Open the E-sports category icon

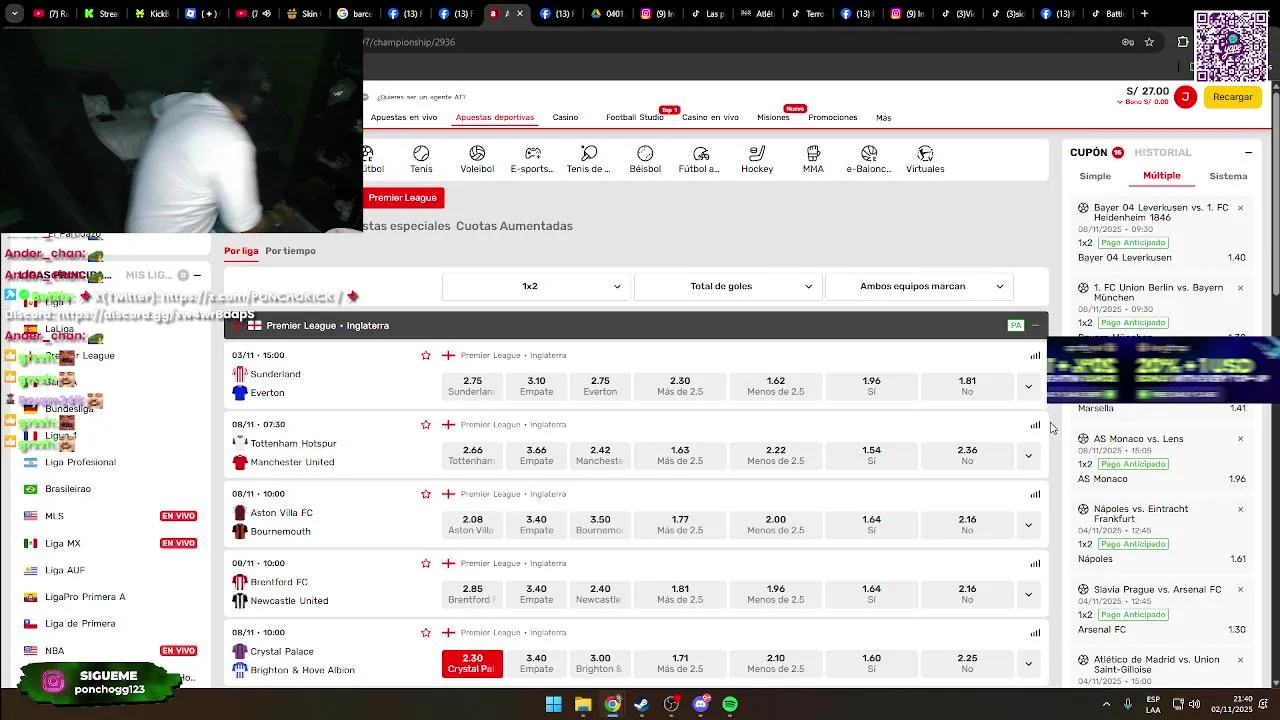532,159
